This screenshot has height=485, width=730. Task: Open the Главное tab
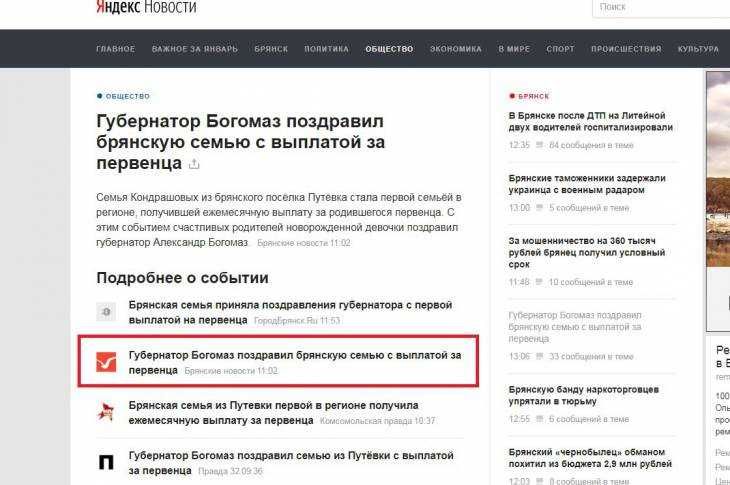(x=115, y=49)
